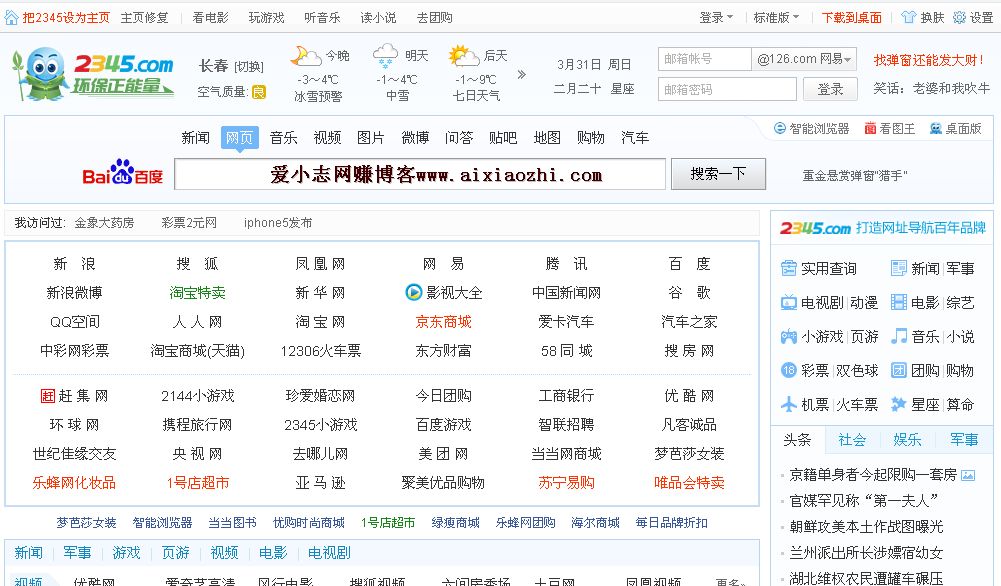Open 12306火车票 link

pos(320,350)
